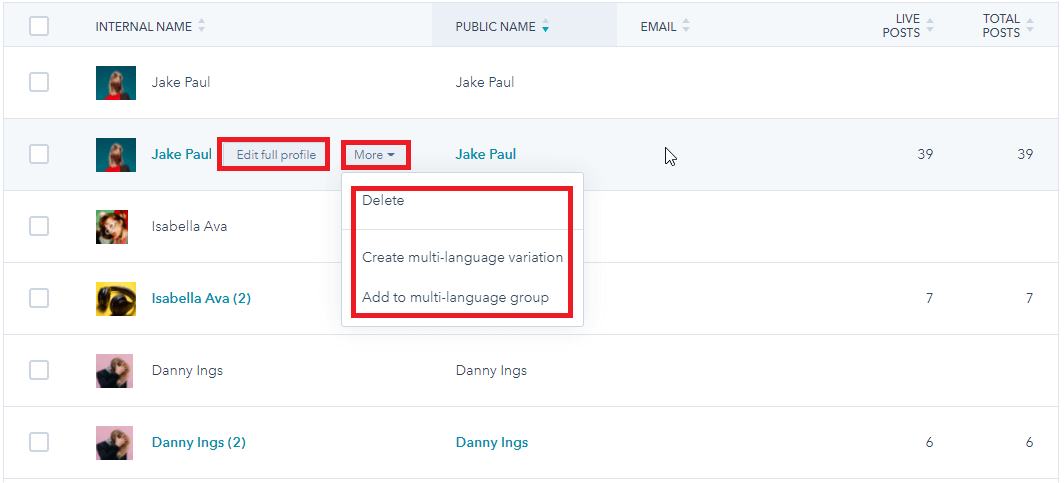Click the Live Posts sort arrows
The image size is (1064, 483).
tap(930, 26)
